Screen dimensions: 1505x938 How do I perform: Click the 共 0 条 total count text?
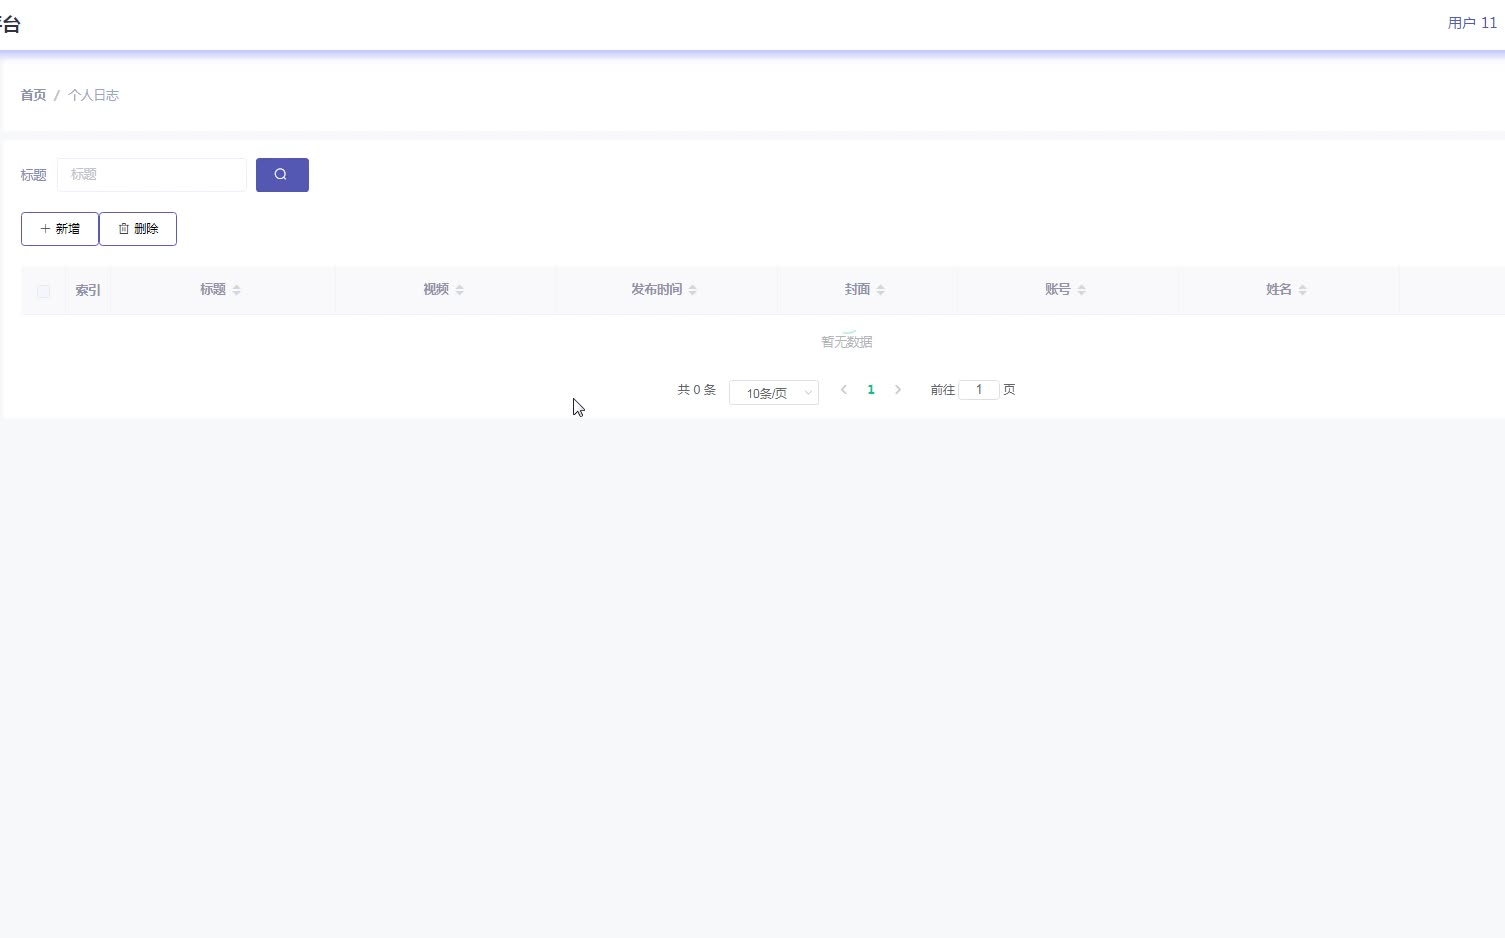(697, 390)
